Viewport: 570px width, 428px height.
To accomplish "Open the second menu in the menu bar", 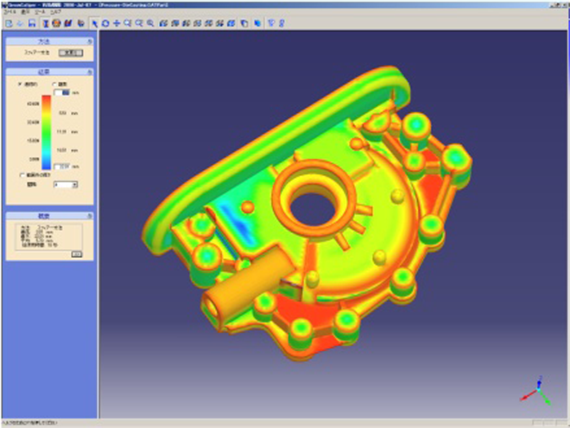I will tap(25, 12).
